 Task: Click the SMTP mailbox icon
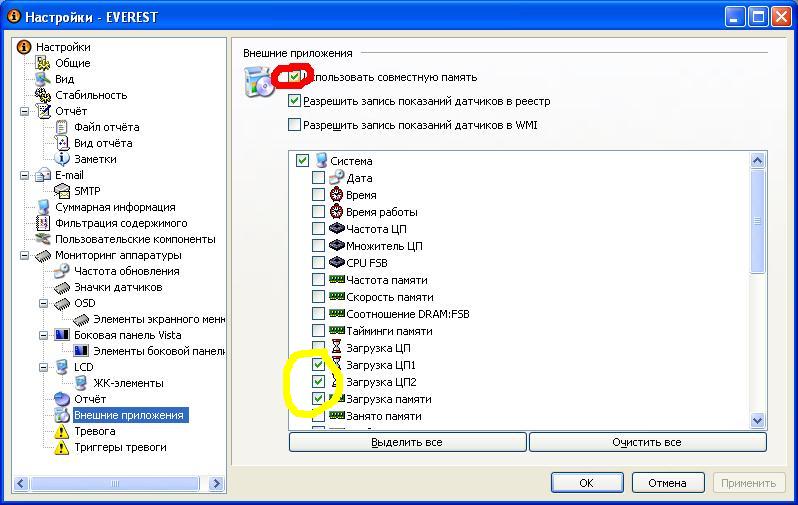point(62,191)
